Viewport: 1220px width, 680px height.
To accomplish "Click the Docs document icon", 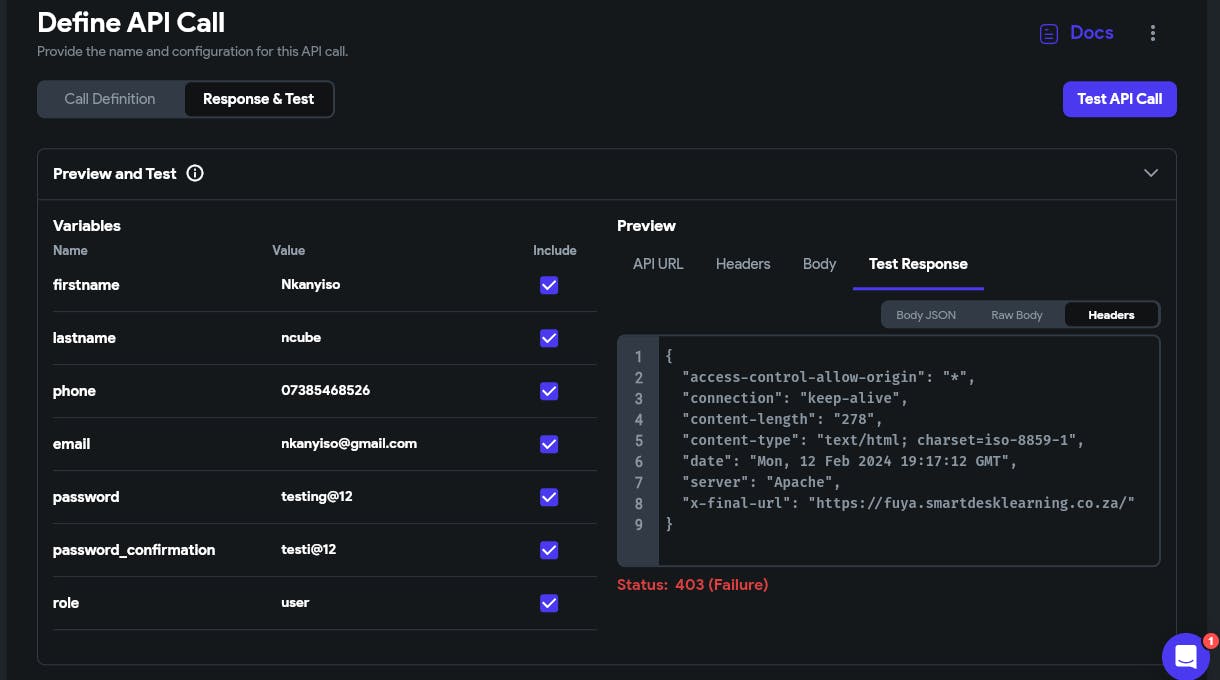I will pos(1049,34).
